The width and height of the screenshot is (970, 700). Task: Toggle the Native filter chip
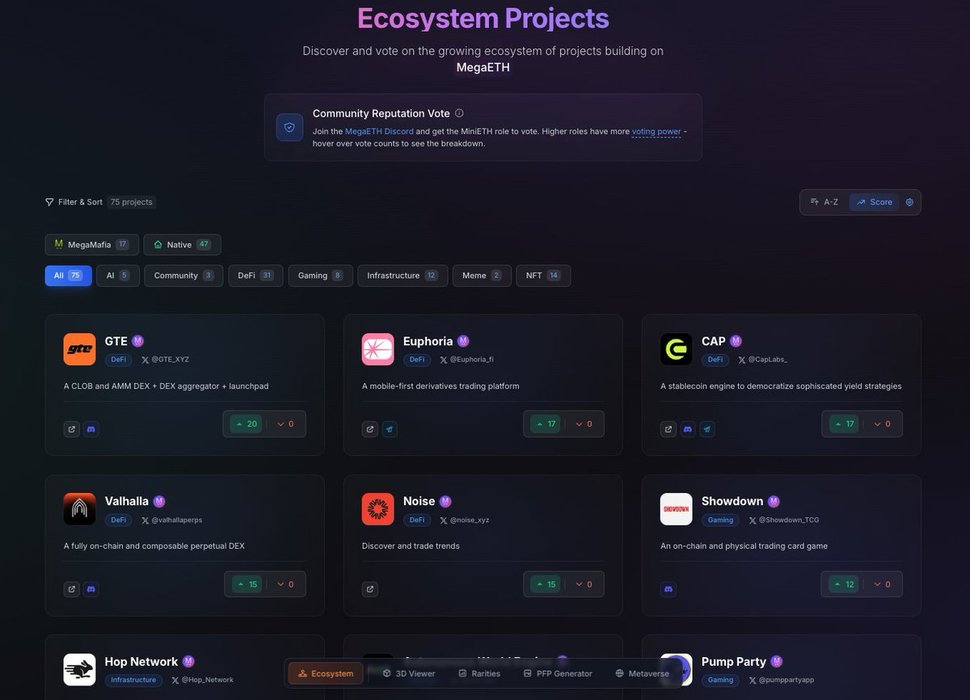(x=182, y=244)
